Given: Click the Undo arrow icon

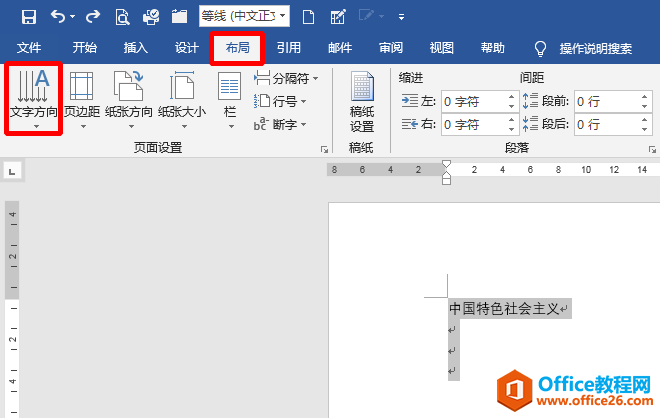Looking at the screenshot, I should point(58,17).
